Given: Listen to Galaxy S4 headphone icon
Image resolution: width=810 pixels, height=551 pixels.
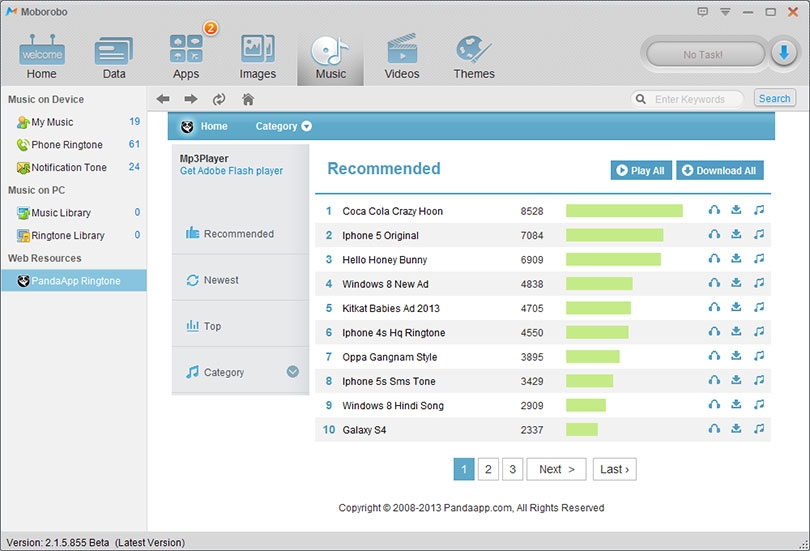Looking at the screenshot, I should click(x=714, y=428).
